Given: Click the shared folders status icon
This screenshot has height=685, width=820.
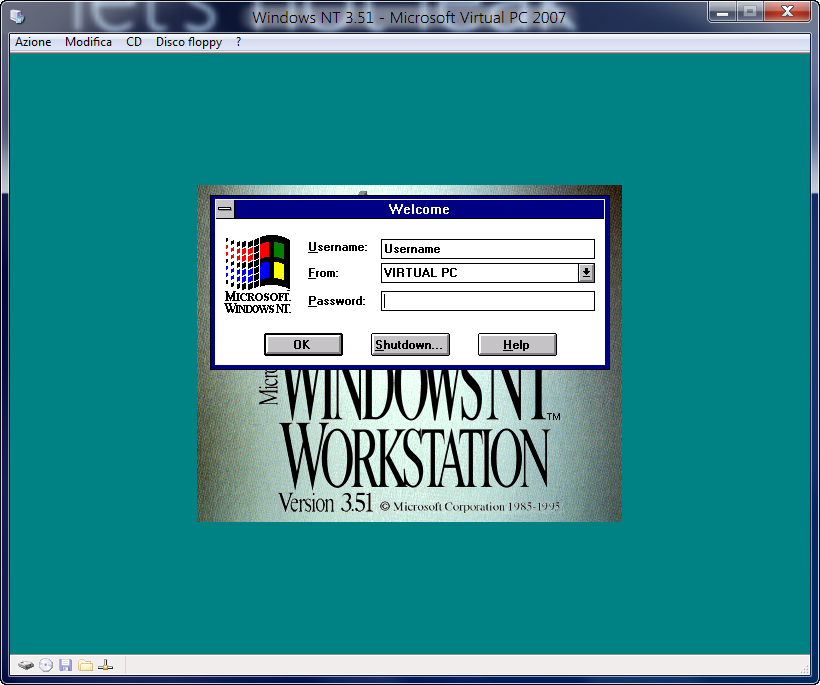Looking at the screenshot, I should coord(85,665).
